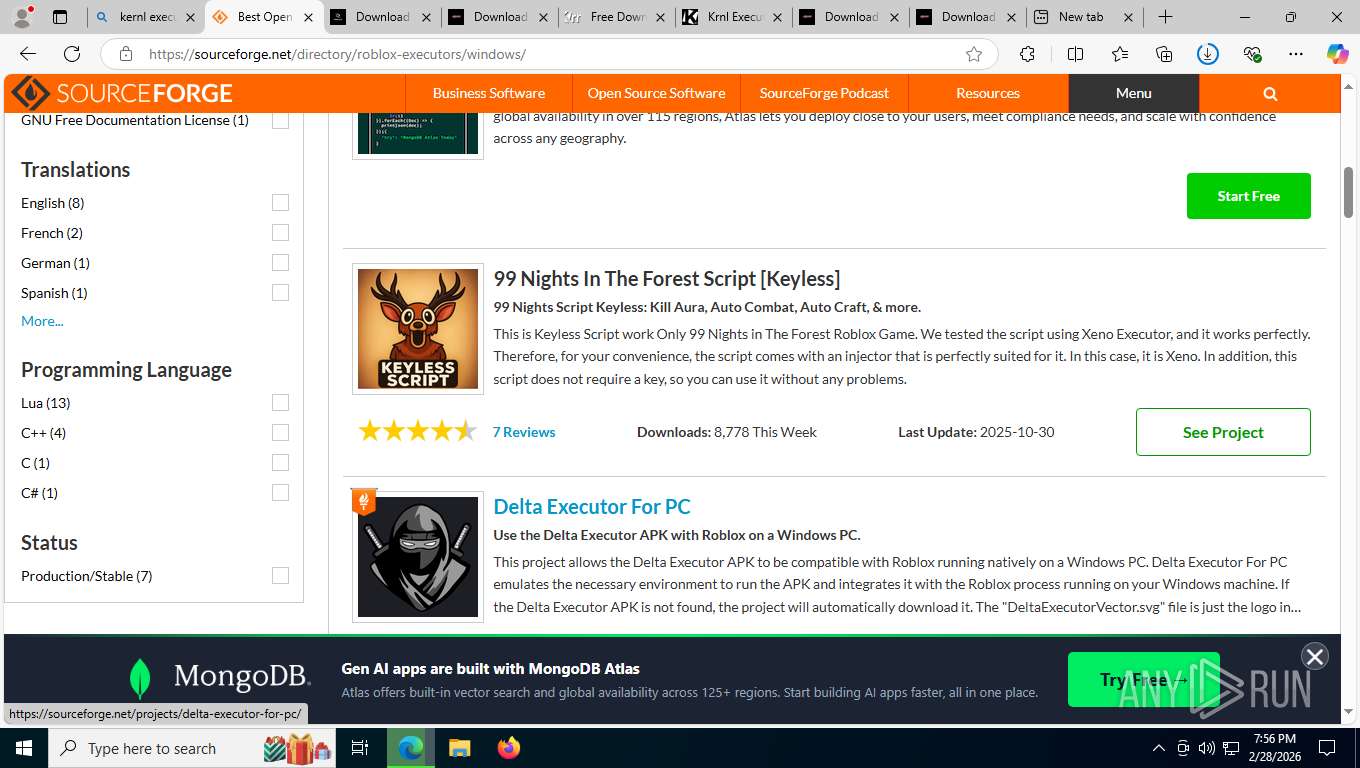Open the Favorites list icon
1360x768 pixels.
(1119, 54)
